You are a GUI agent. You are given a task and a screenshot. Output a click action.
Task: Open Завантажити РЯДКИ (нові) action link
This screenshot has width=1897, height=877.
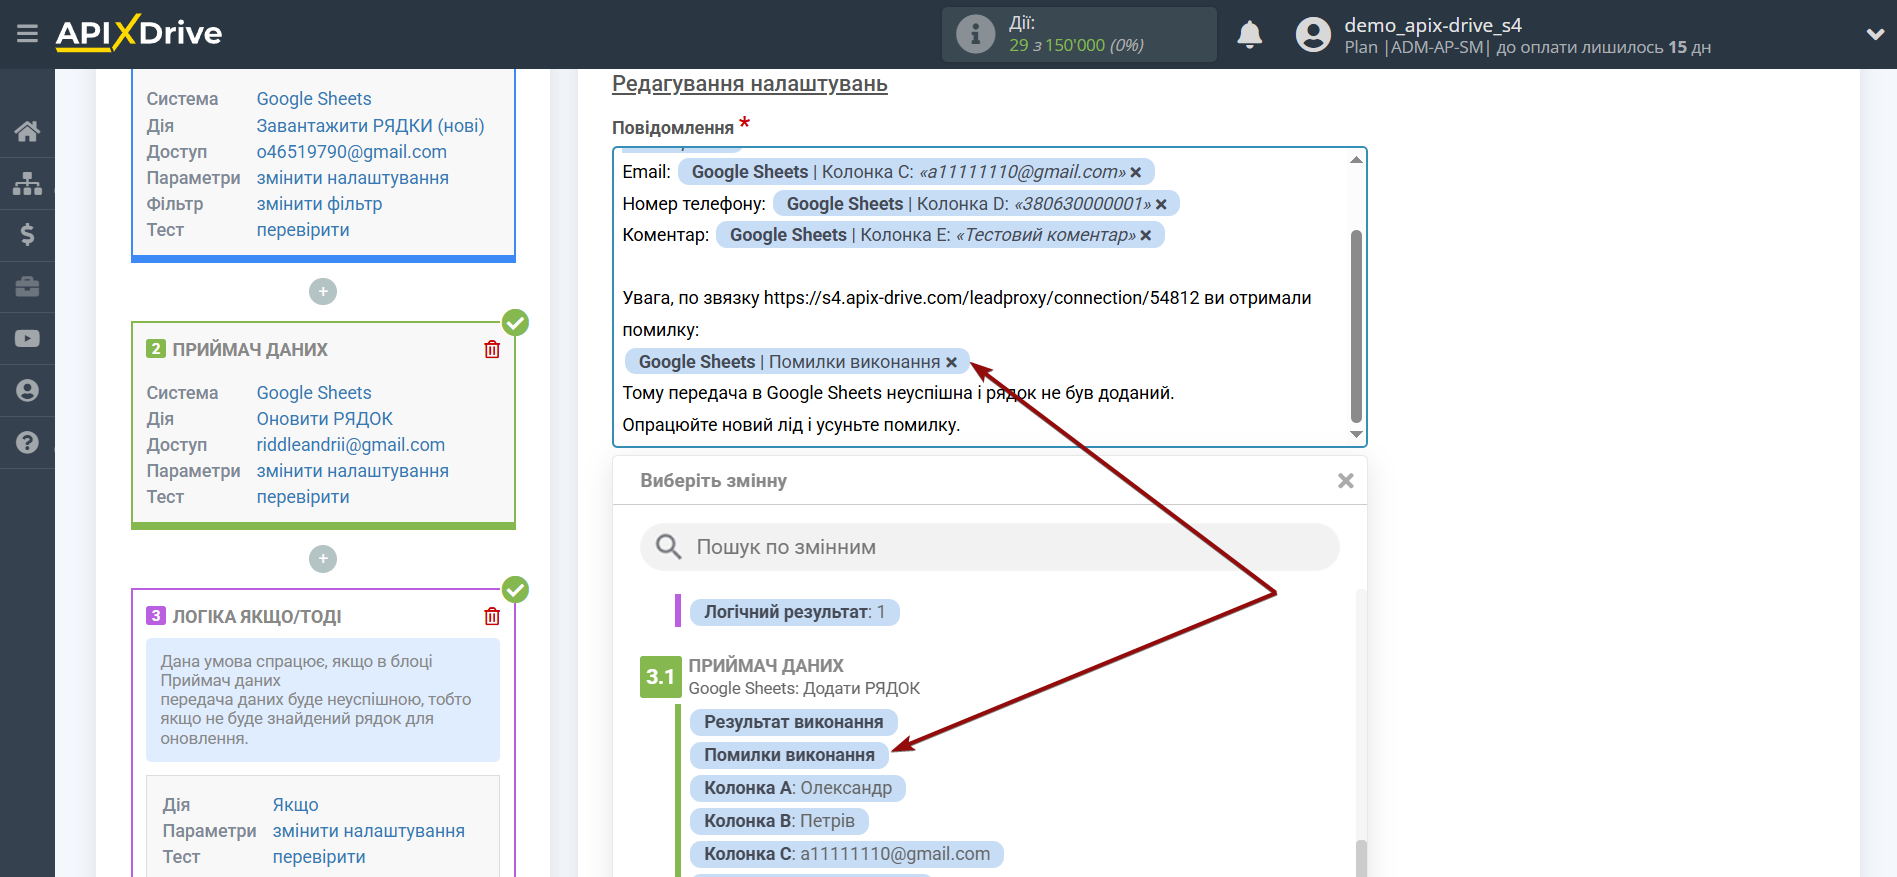(x=370, y=126)
